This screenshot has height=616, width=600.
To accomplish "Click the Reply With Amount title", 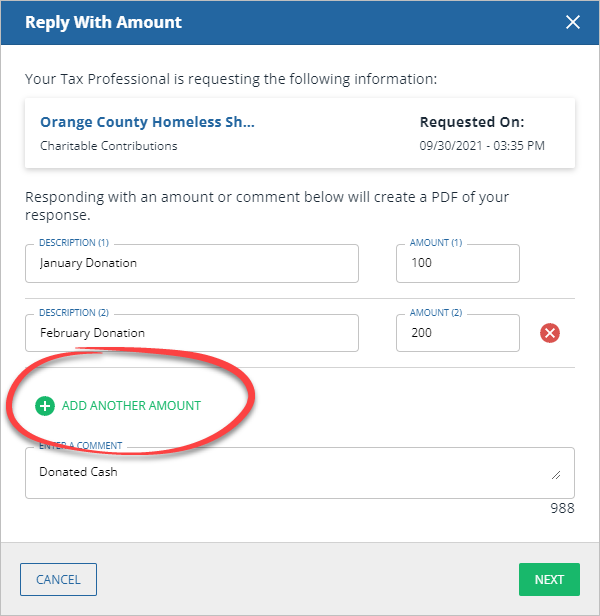I will click(x=103, y=22).
